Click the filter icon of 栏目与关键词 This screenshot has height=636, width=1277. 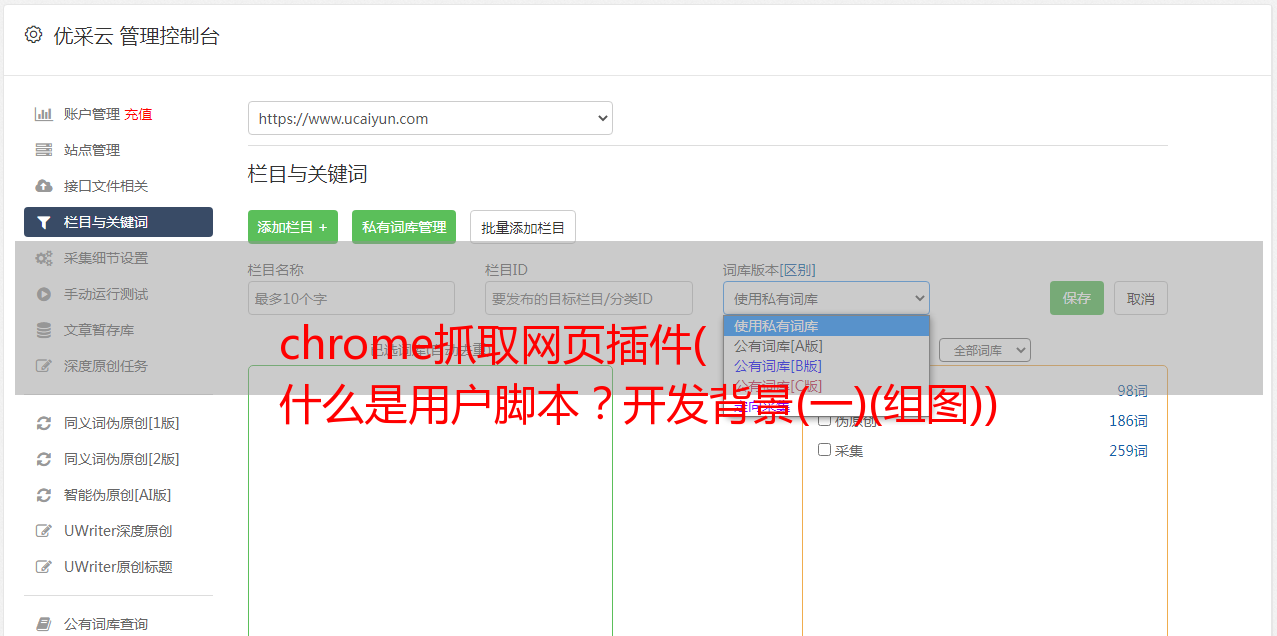[44, 222]
